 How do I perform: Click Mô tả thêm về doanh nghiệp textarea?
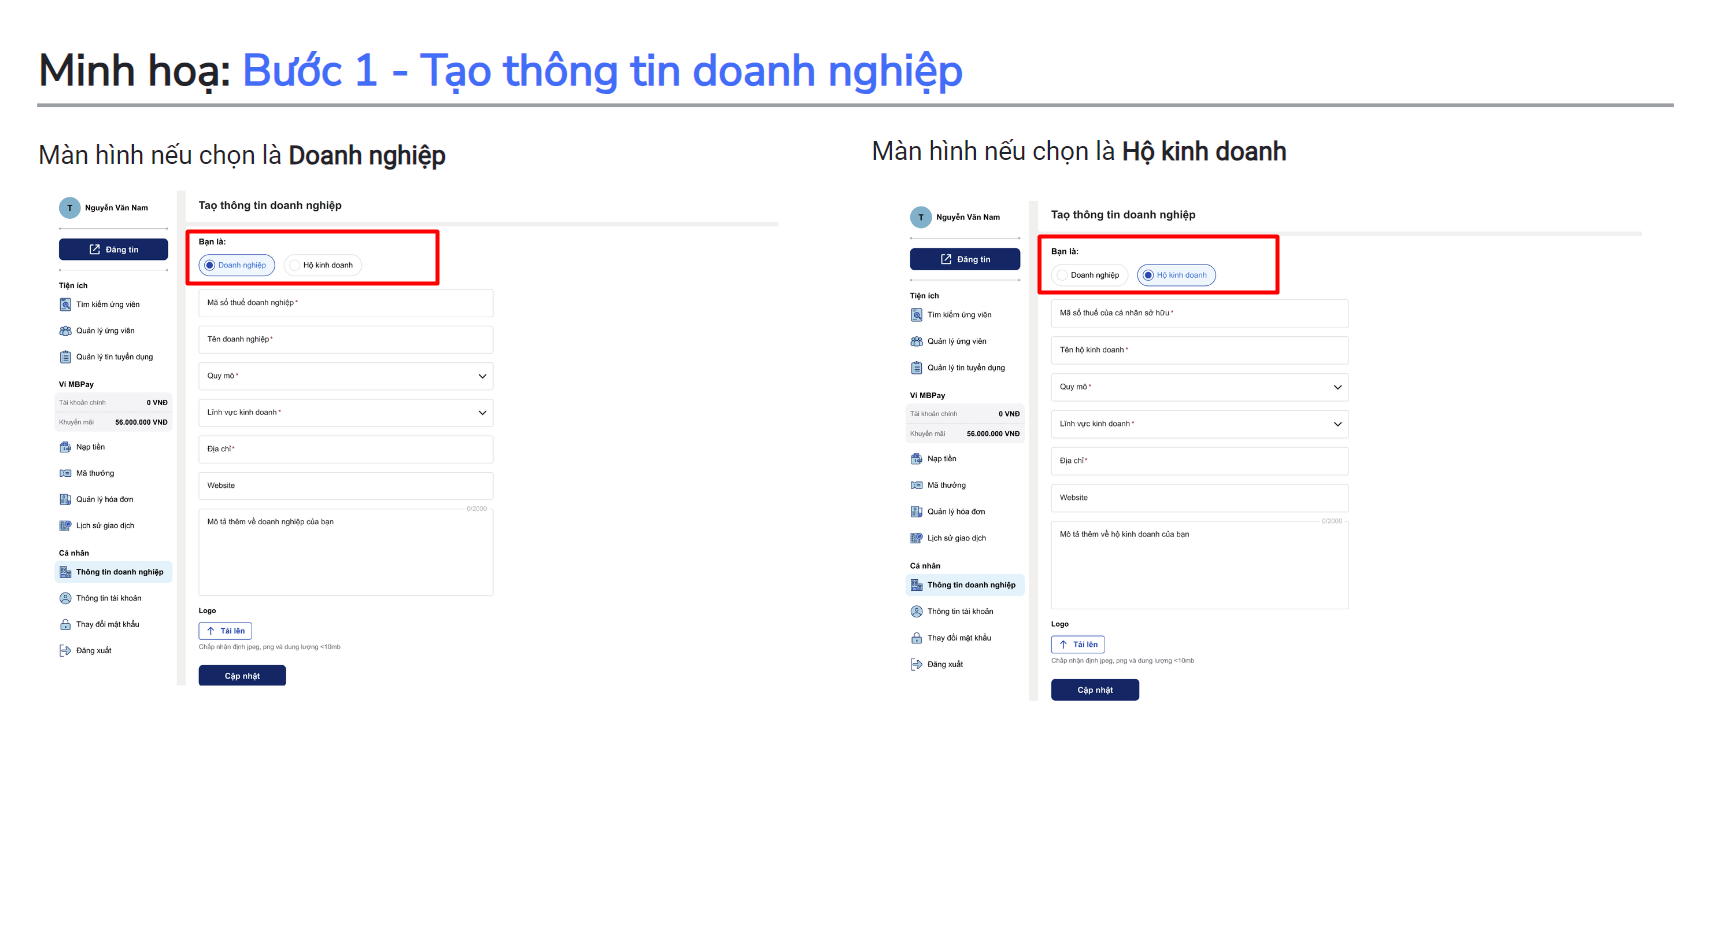click(346, 552)
